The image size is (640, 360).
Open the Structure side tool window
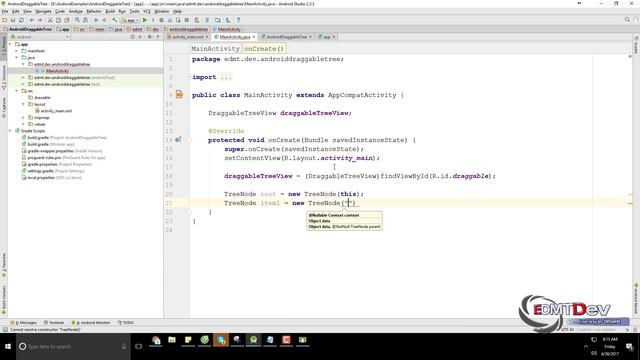4,78
